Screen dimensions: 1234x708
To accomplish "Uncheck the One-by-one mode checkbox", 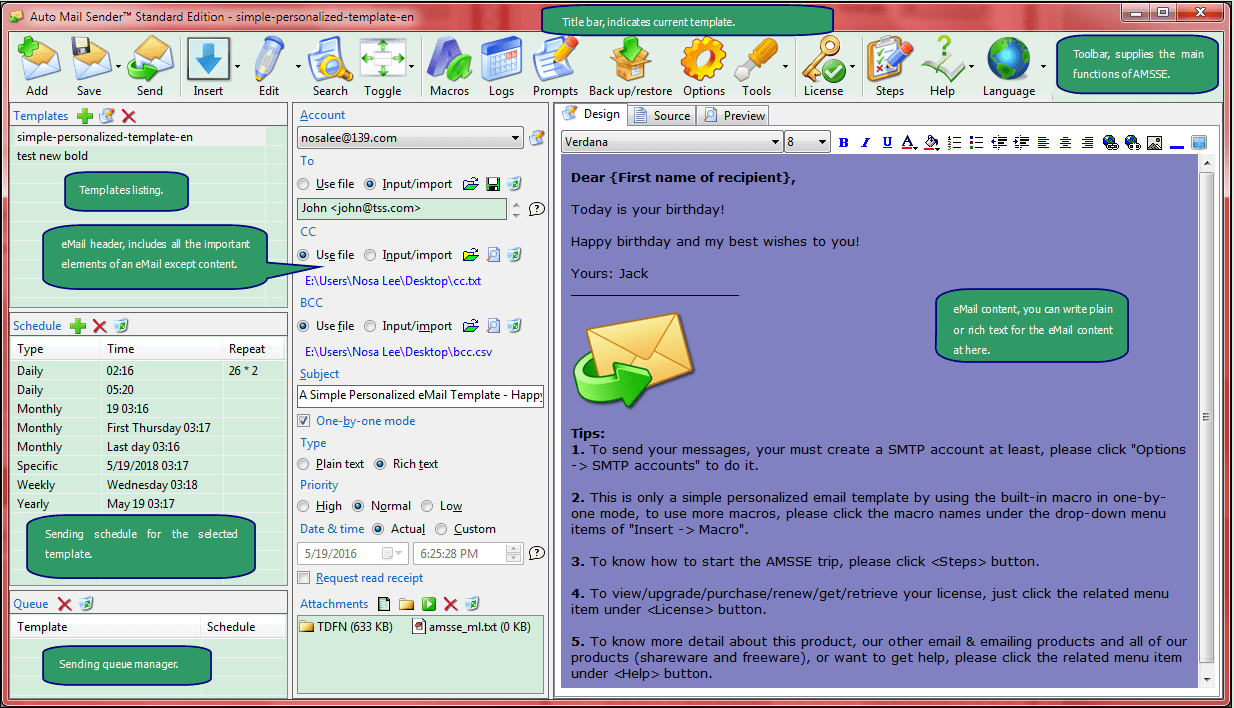I will (x=305, y=421).
